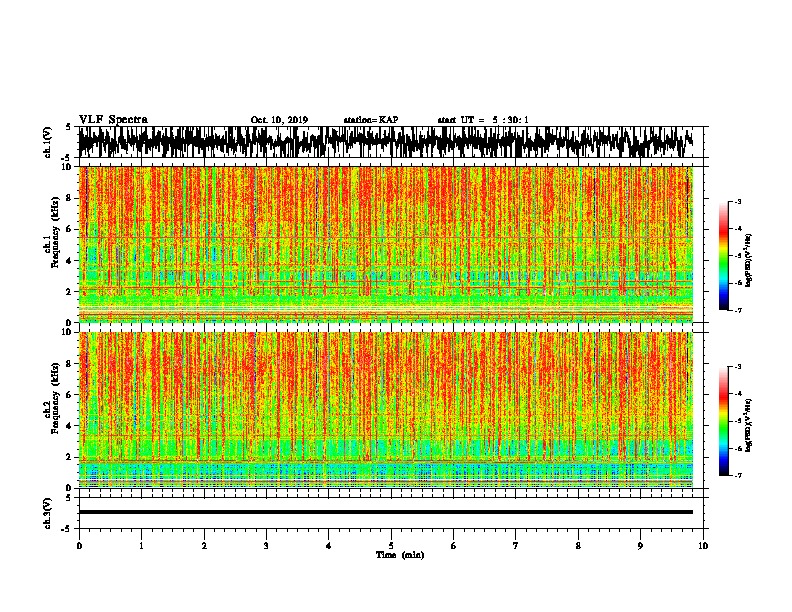Click the "ch.3(V)" axis label
792x612 pixels.
(x=48, y=514)
